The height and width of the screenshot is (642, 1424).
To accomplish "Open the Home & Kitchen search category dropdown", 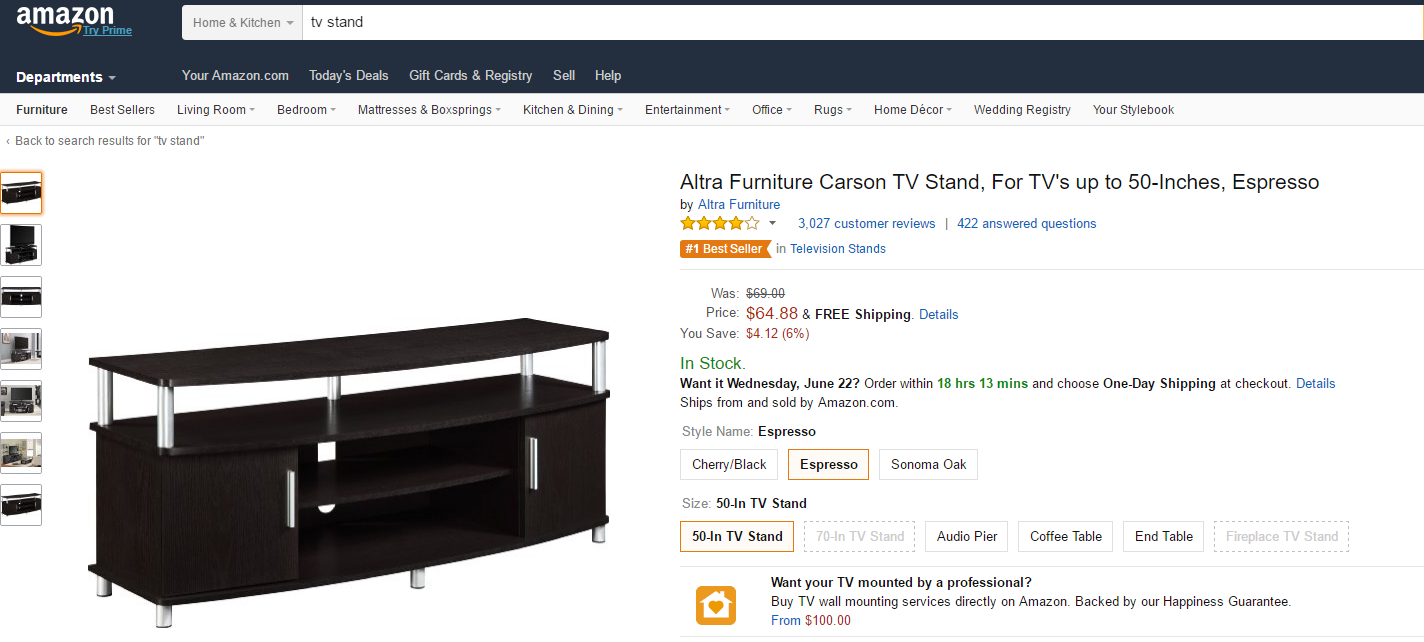I will [243, 22].
